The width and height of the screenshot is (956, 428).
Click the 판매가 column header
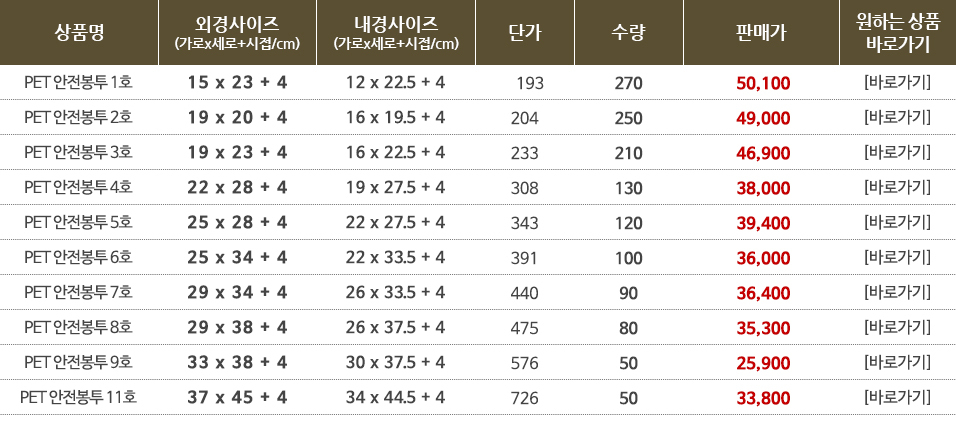tap(761, 32)
